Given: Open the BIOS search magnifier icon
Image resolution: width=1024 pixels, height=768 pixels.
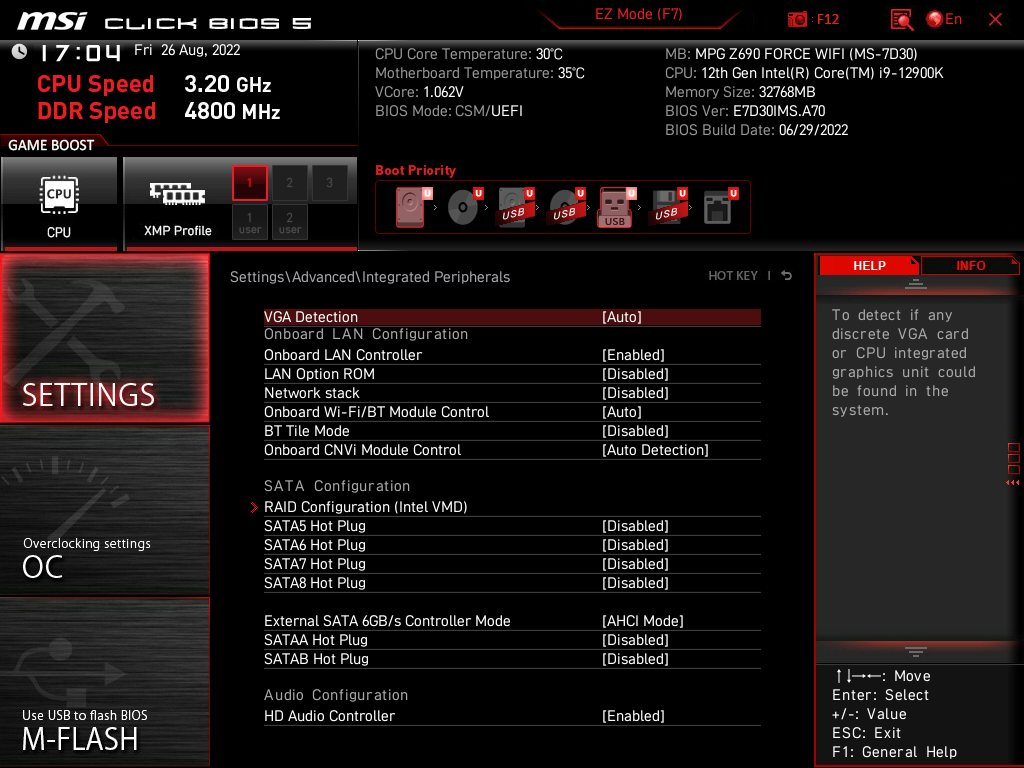Looking at the screenshot, I should 901,20.
